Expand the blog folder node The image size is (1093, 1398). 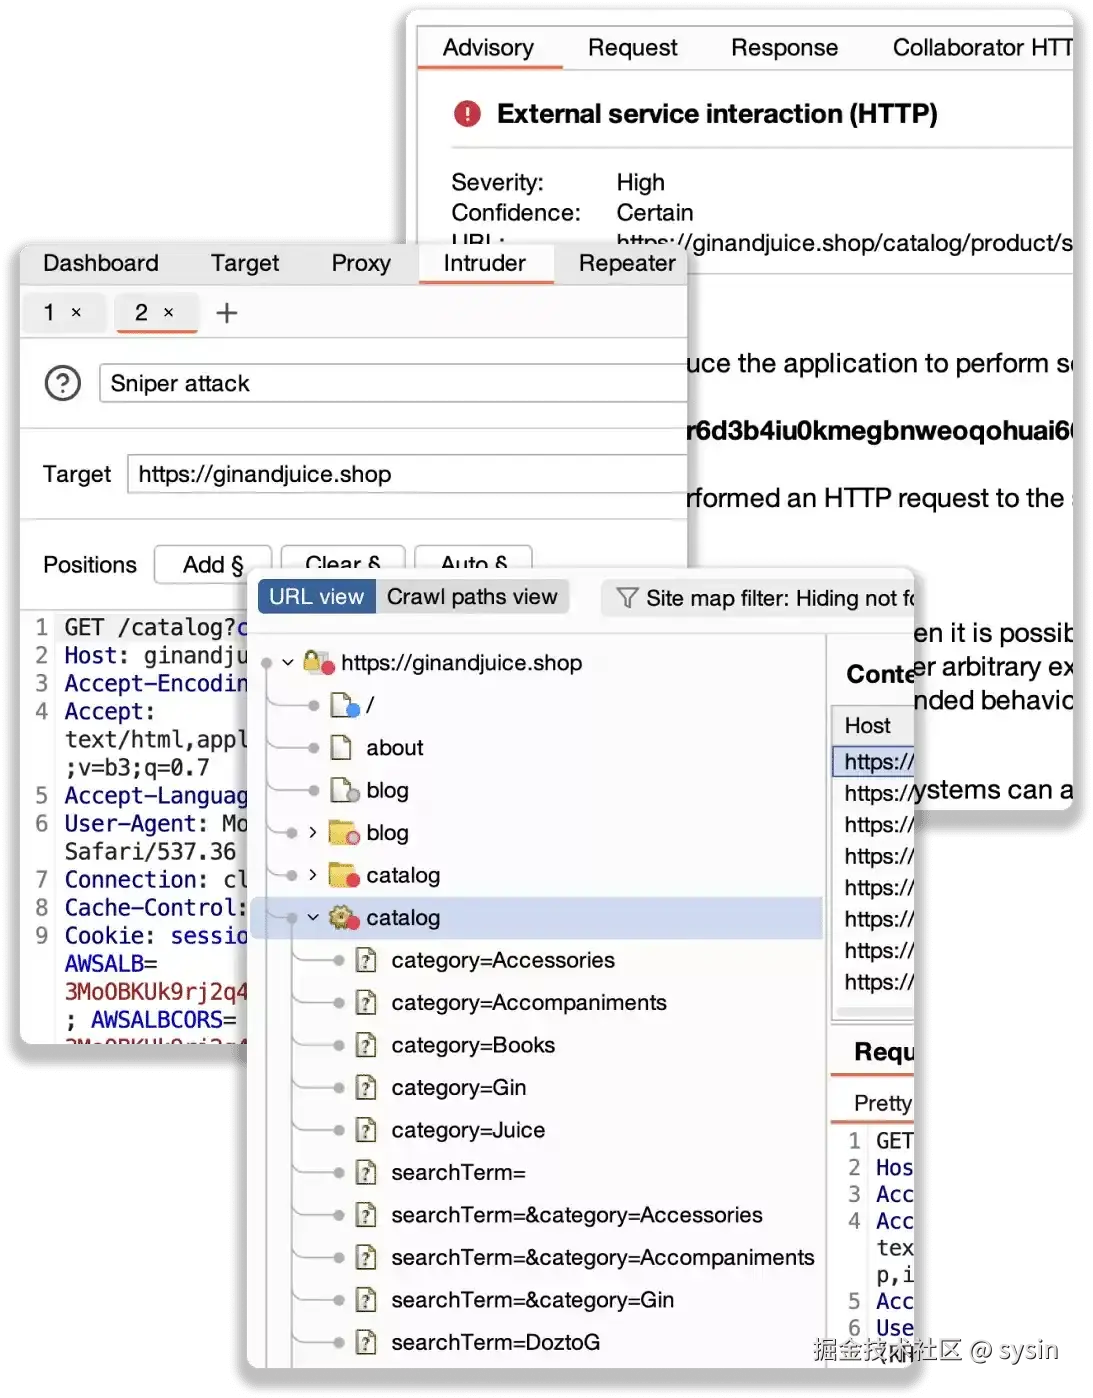[313, 832]
